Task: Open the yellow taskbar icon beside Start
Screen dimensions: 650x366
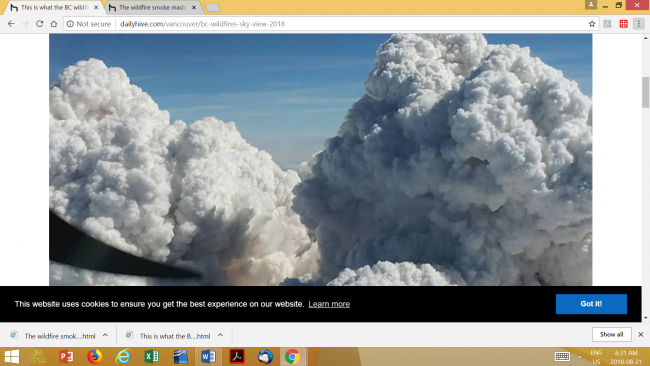Action: 38,356
